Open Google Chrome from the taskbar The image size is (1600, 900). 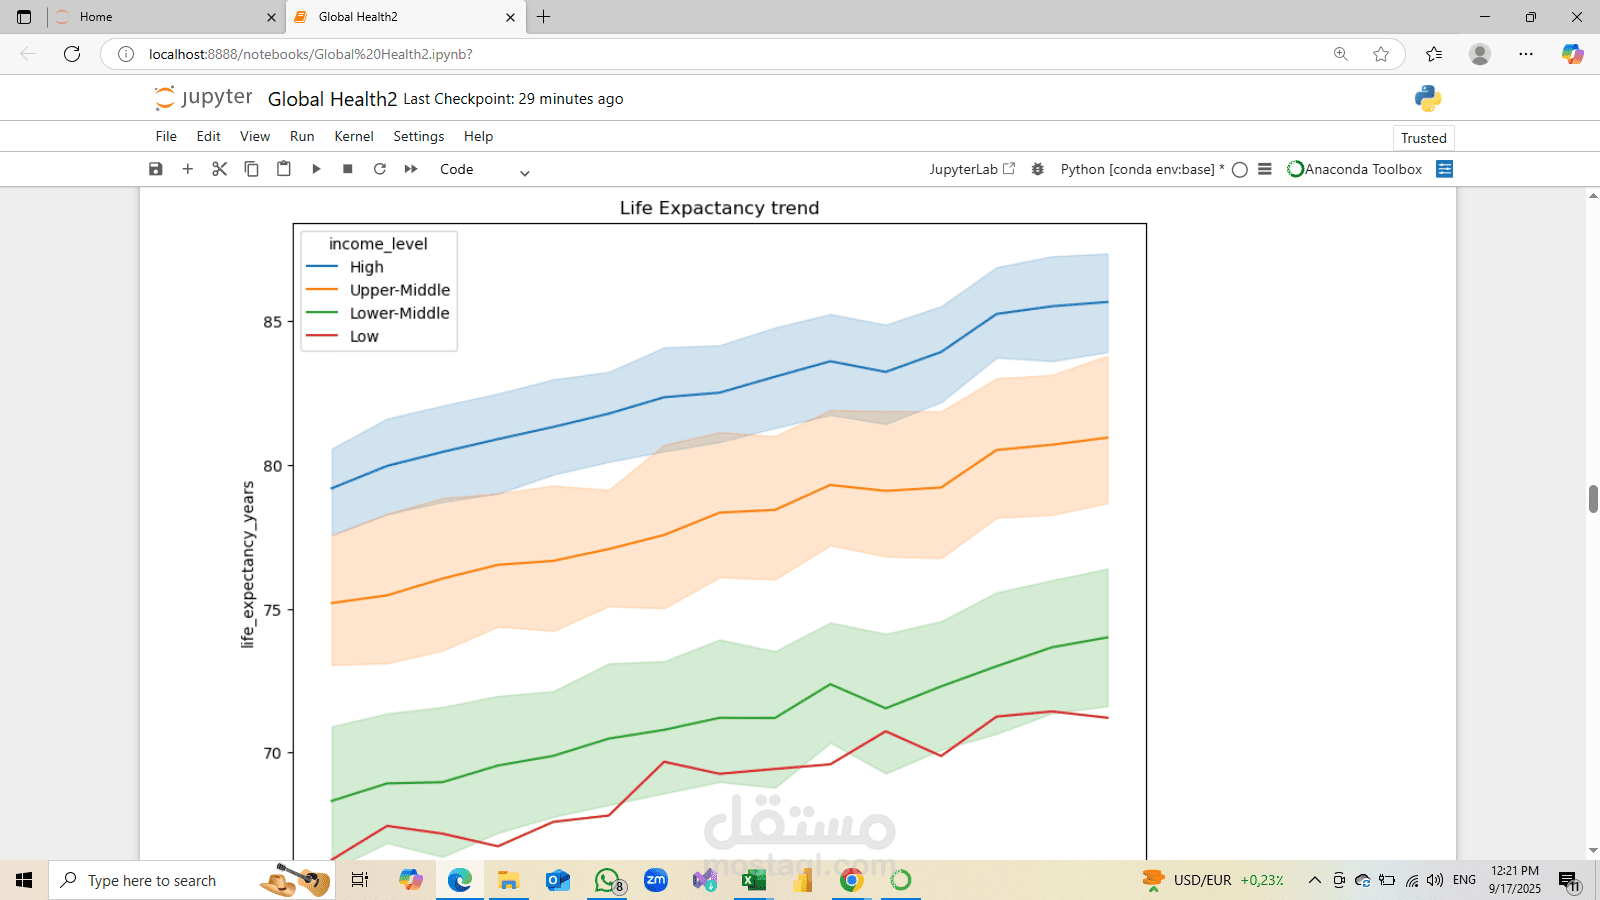coord(852,880)
